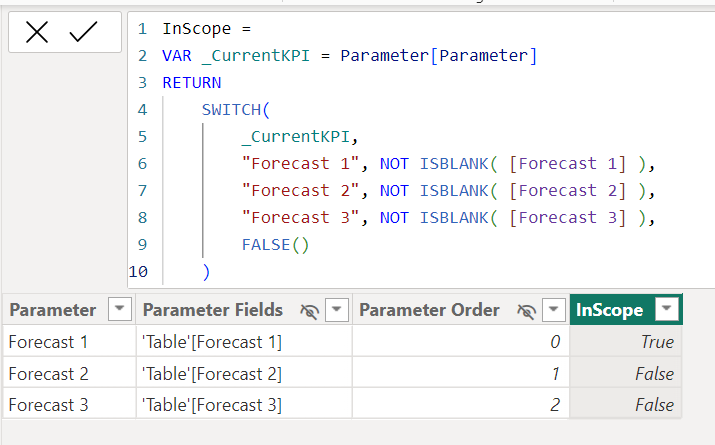Screen dimensions: 715x445
Task: Click the RETURN keyword in formula
Action: click(192, 83)
